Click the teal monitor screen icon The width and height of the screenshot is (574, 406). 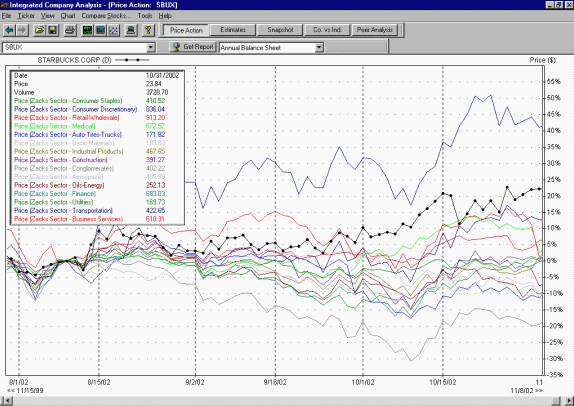point(100,30)
